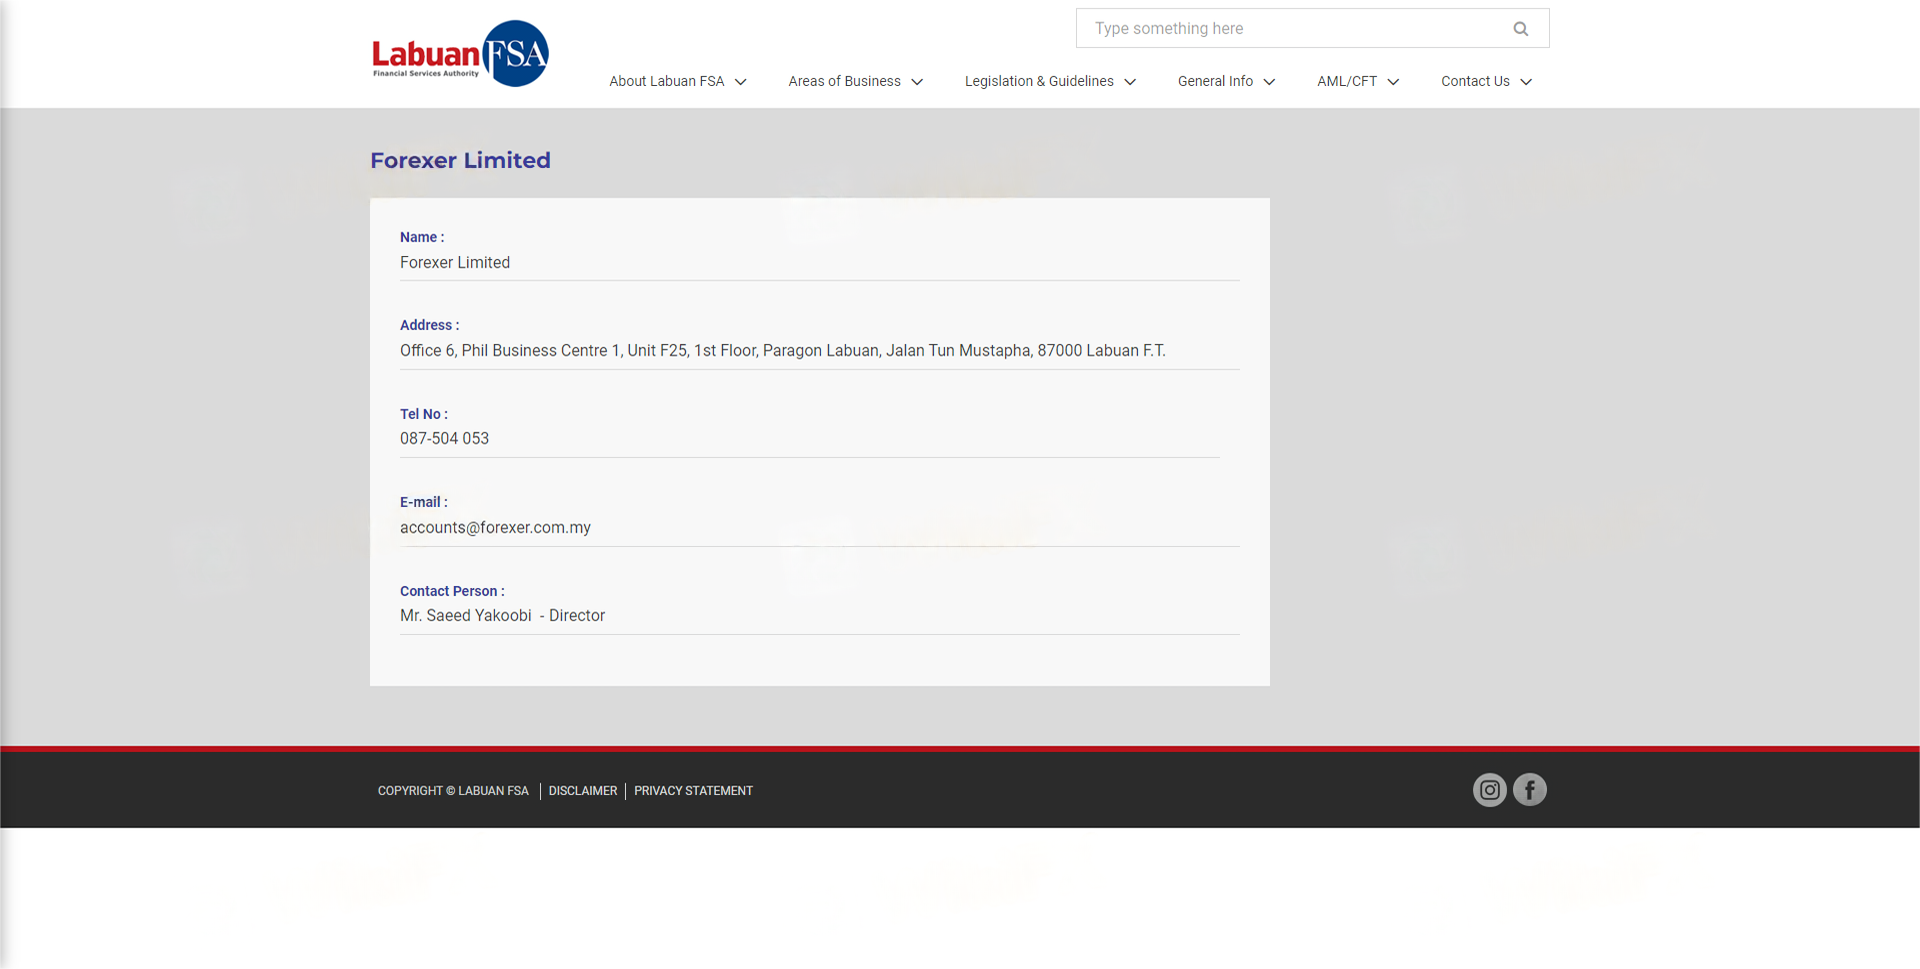Screen dimensions: 1920x969
Task: Click the Labuan FSA logo
Action: (x=460, y=54)
